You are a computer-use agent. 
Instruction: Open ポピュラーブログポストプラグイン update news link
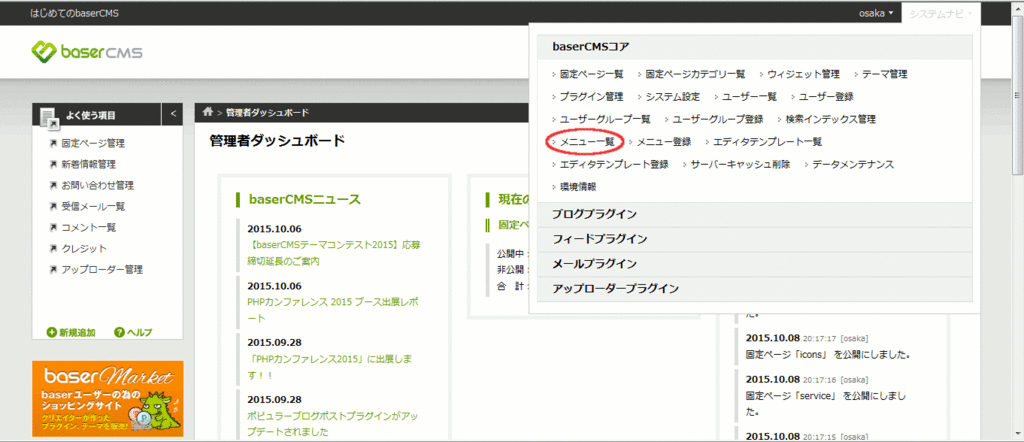pos(333,424)
